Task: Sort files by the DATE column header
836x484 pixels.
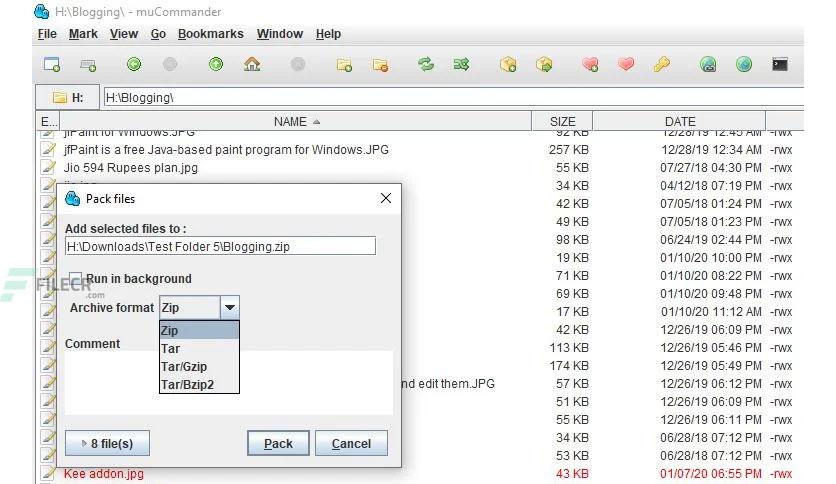Action: click(x=679, y=122)
